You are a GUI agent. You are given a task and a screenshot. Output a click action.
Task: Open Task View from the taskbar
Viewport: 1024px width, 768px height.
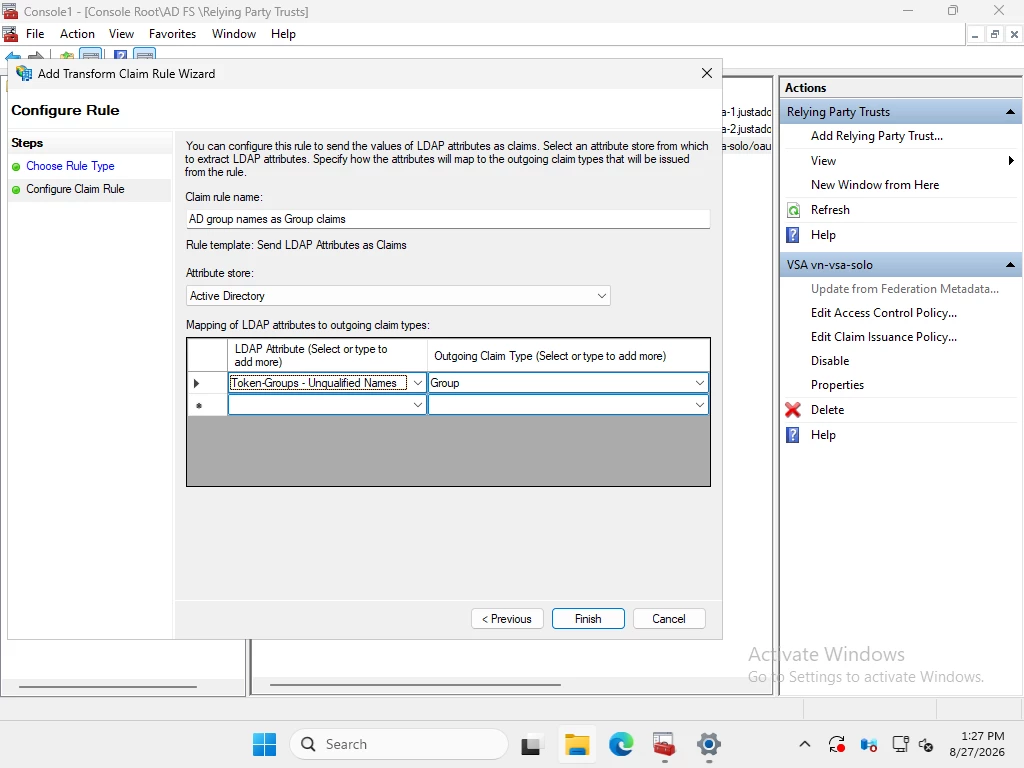(531, 744)
